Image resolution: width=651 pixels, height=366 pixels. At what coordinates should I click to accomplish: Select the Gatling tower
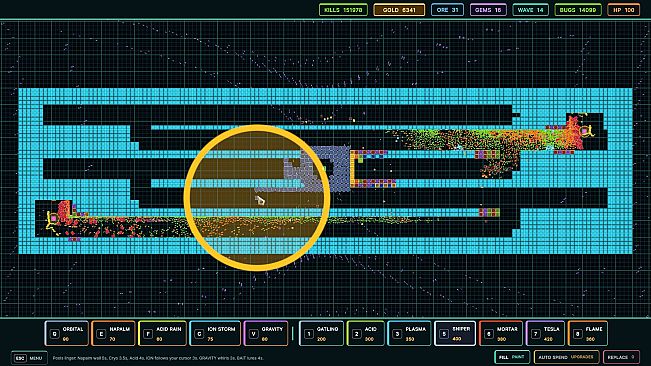pyautogui.click(x=321, y=333)
